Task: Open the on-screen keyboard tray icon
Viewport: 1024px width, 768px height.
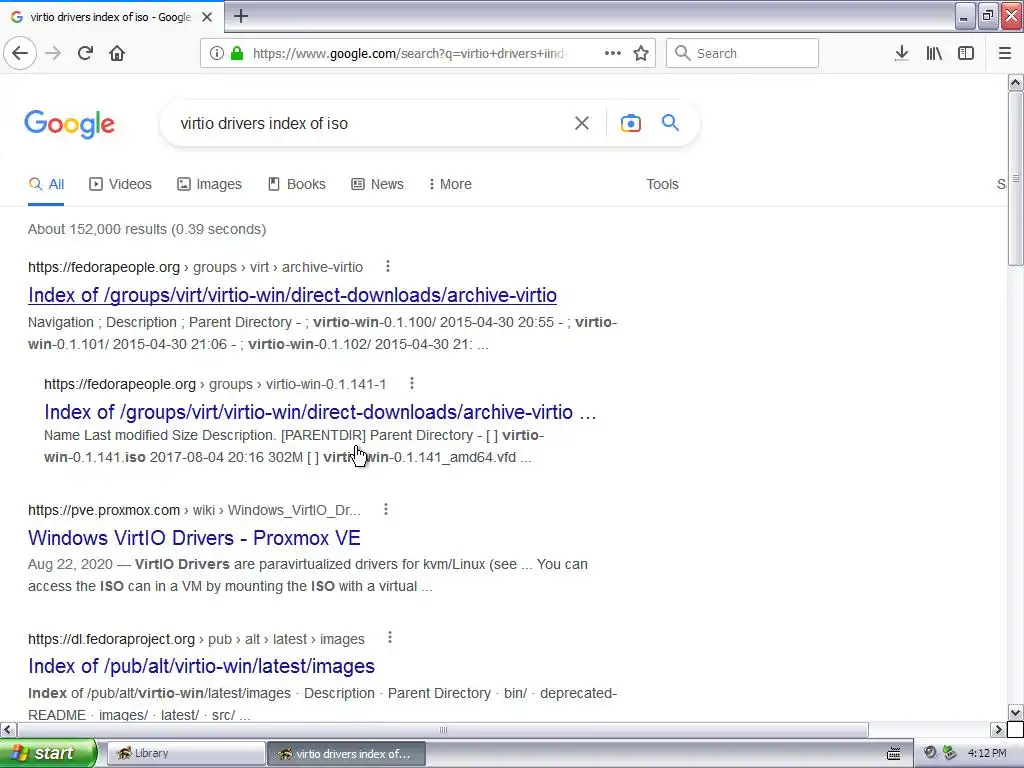Action: click(x=893, y=754)
